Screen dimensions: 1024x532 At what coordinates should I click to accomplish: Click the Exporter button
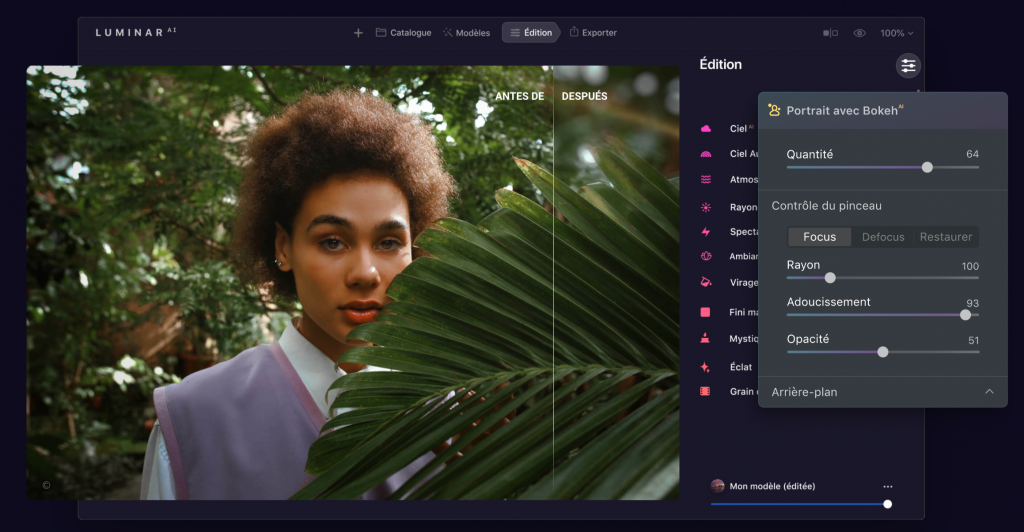point(593,33)
